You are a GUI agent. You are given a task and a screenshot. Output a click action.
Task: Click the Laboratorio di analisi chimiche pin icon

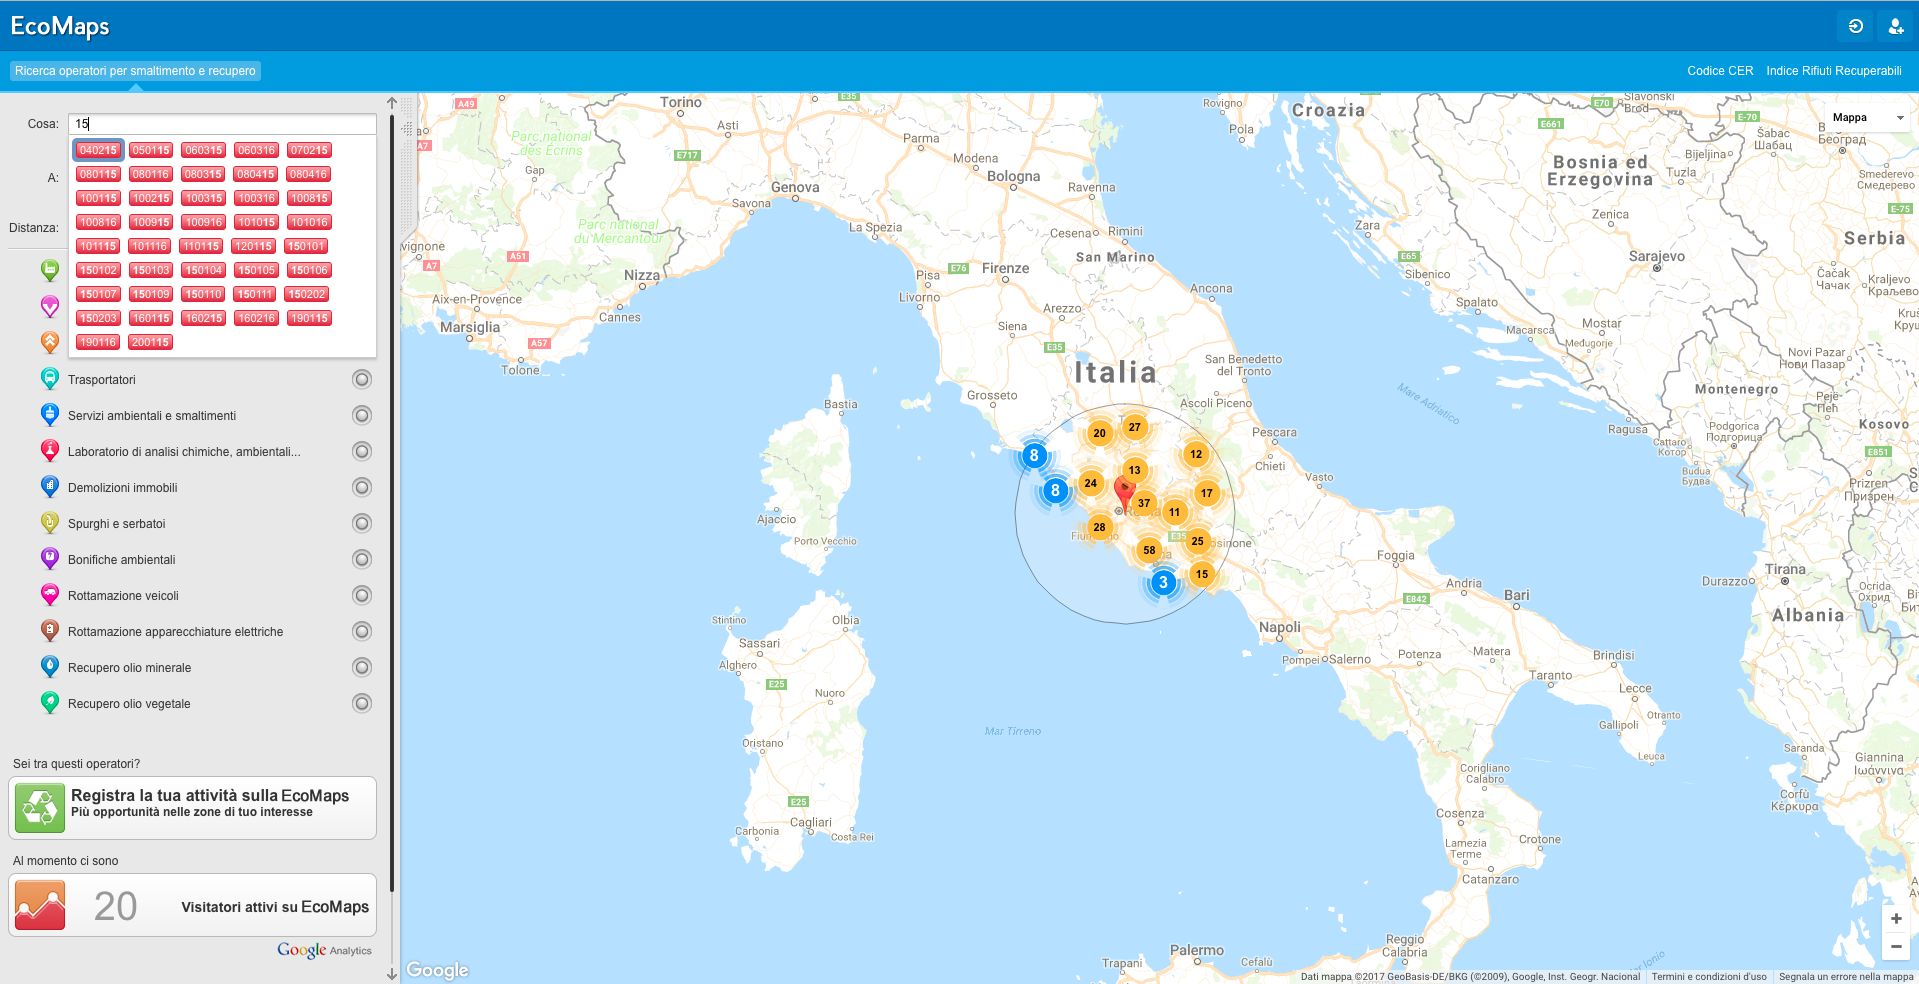tap(49, 451)
